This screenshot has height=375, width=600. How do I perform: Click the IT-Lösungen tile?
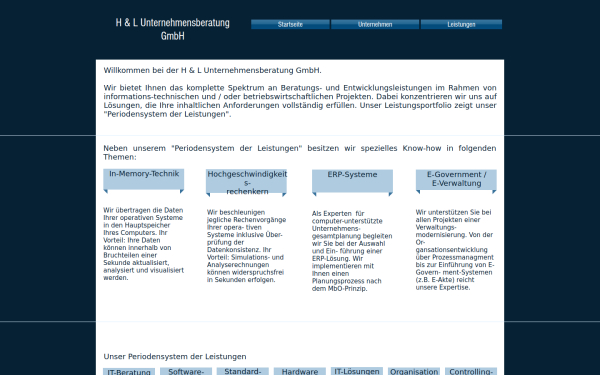point(357,371)
